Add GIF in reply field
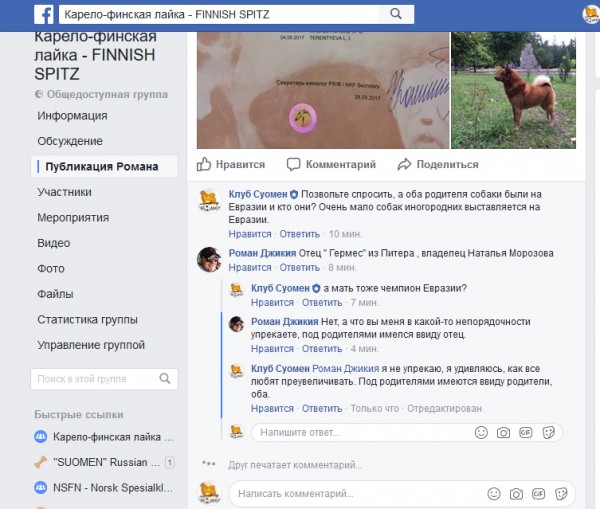This screenshot has height=509, width=600. click(525, 432)
